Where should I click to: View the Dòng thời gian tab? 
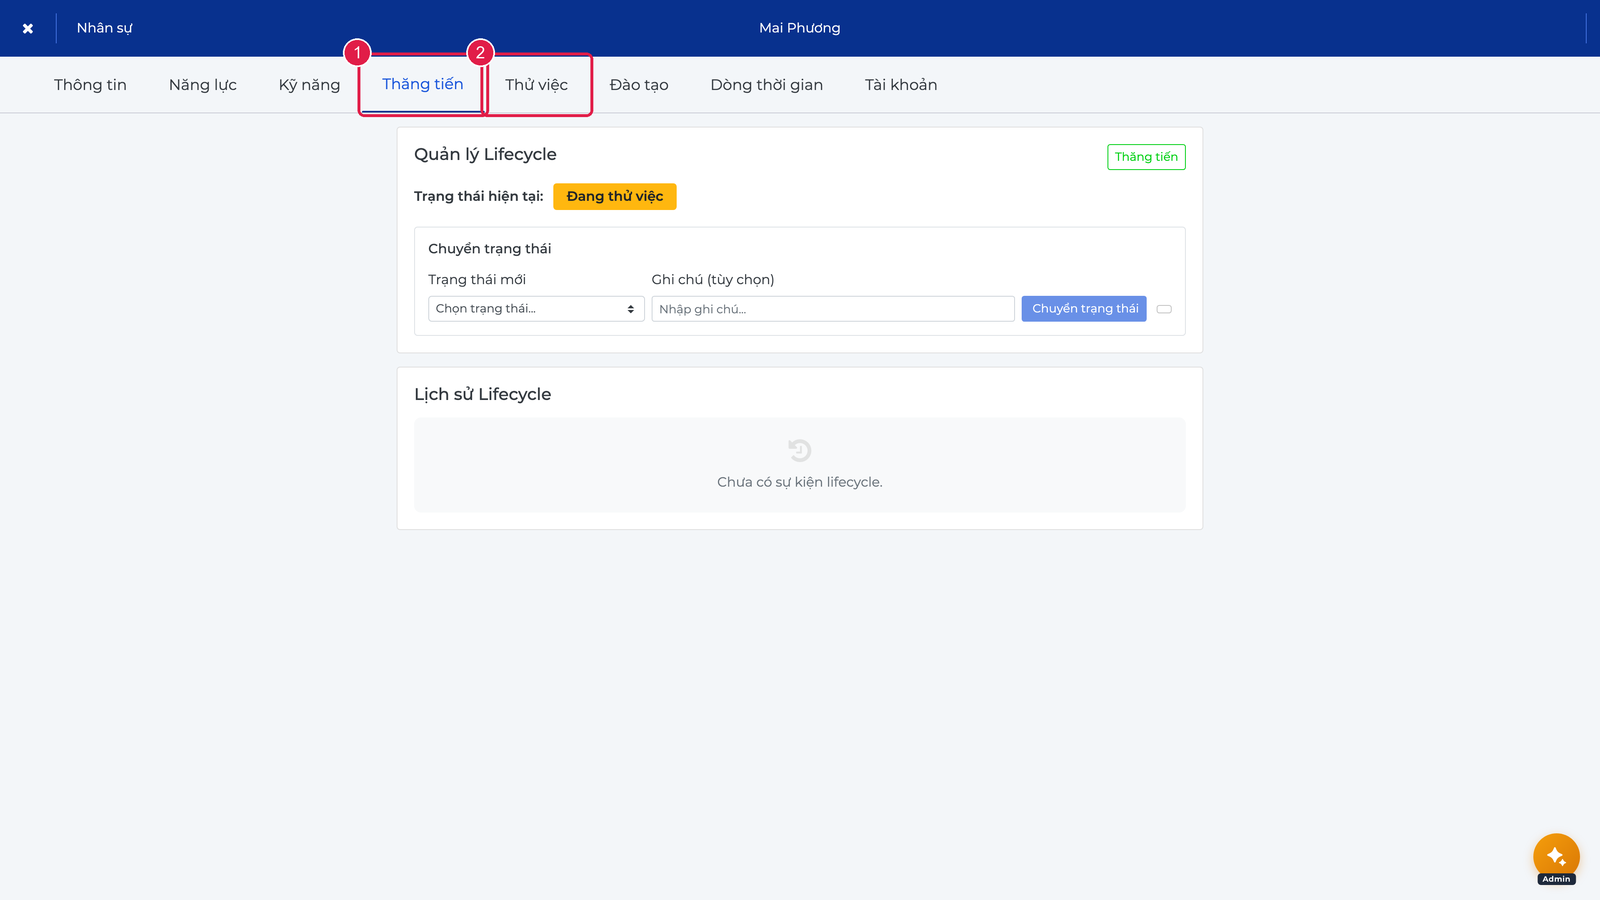tap(767, 85)
